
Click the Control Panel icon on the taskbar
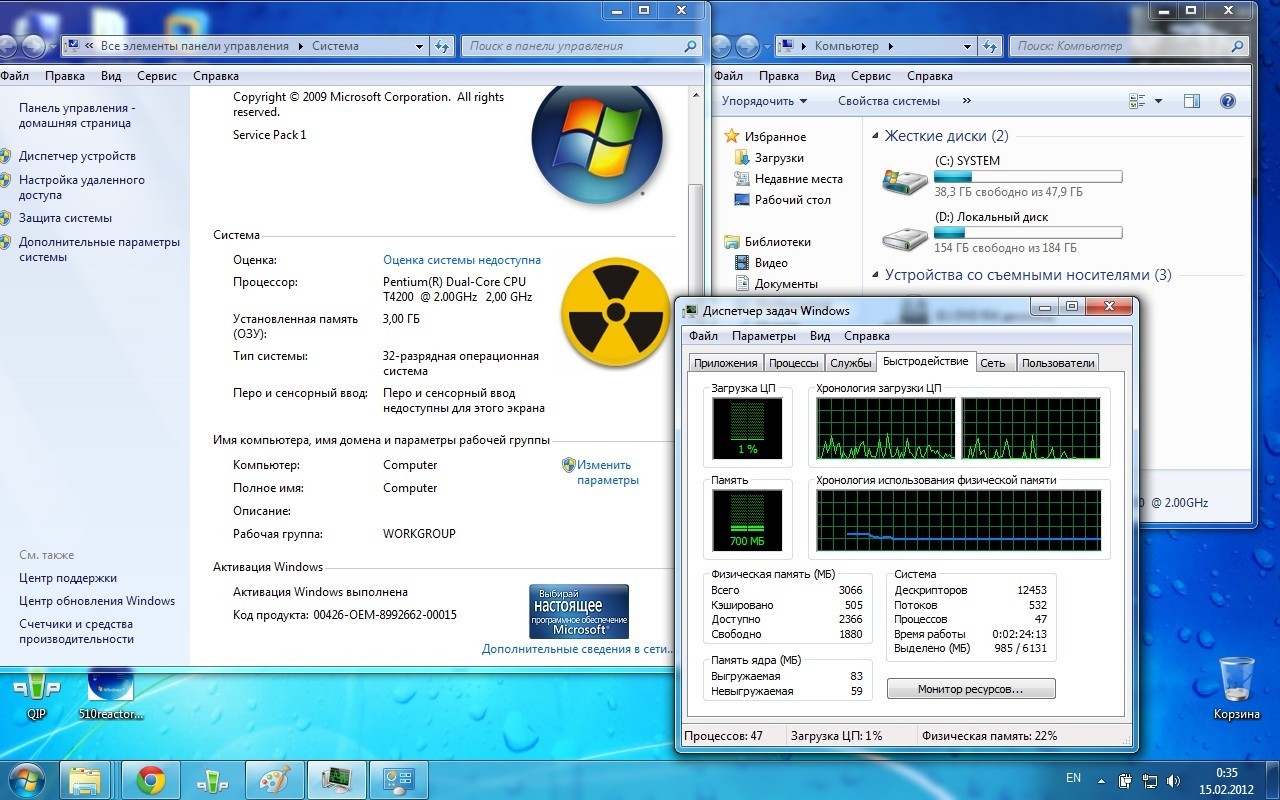point(398,780)
